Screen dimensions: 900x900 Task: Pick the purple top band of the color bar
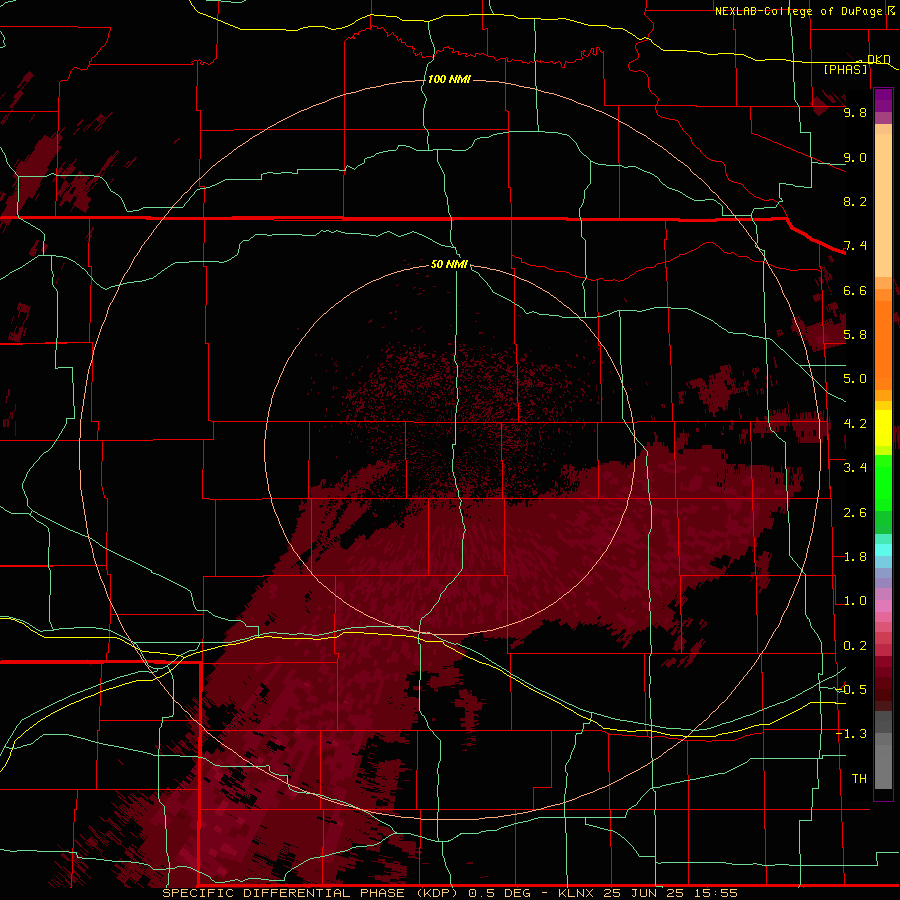(883, 100)
